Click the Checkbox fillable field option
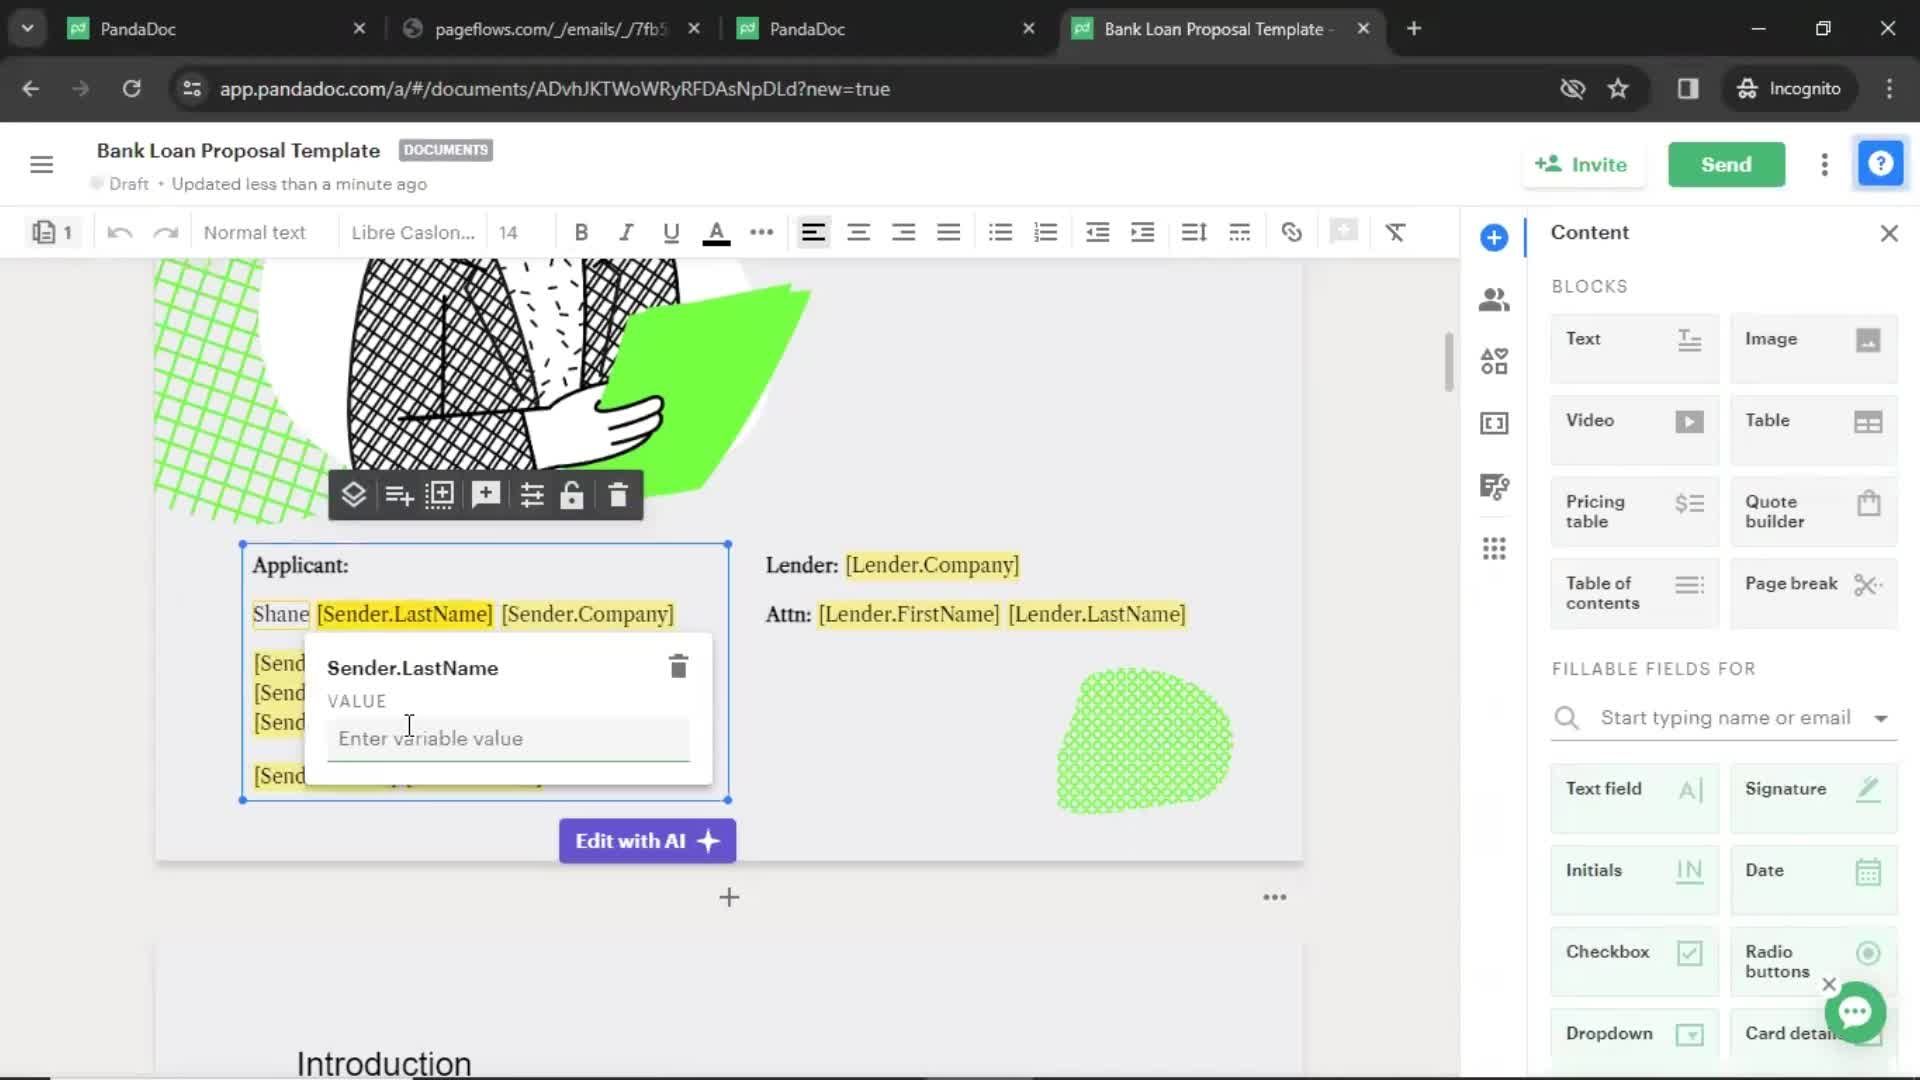 point(1633,951)
